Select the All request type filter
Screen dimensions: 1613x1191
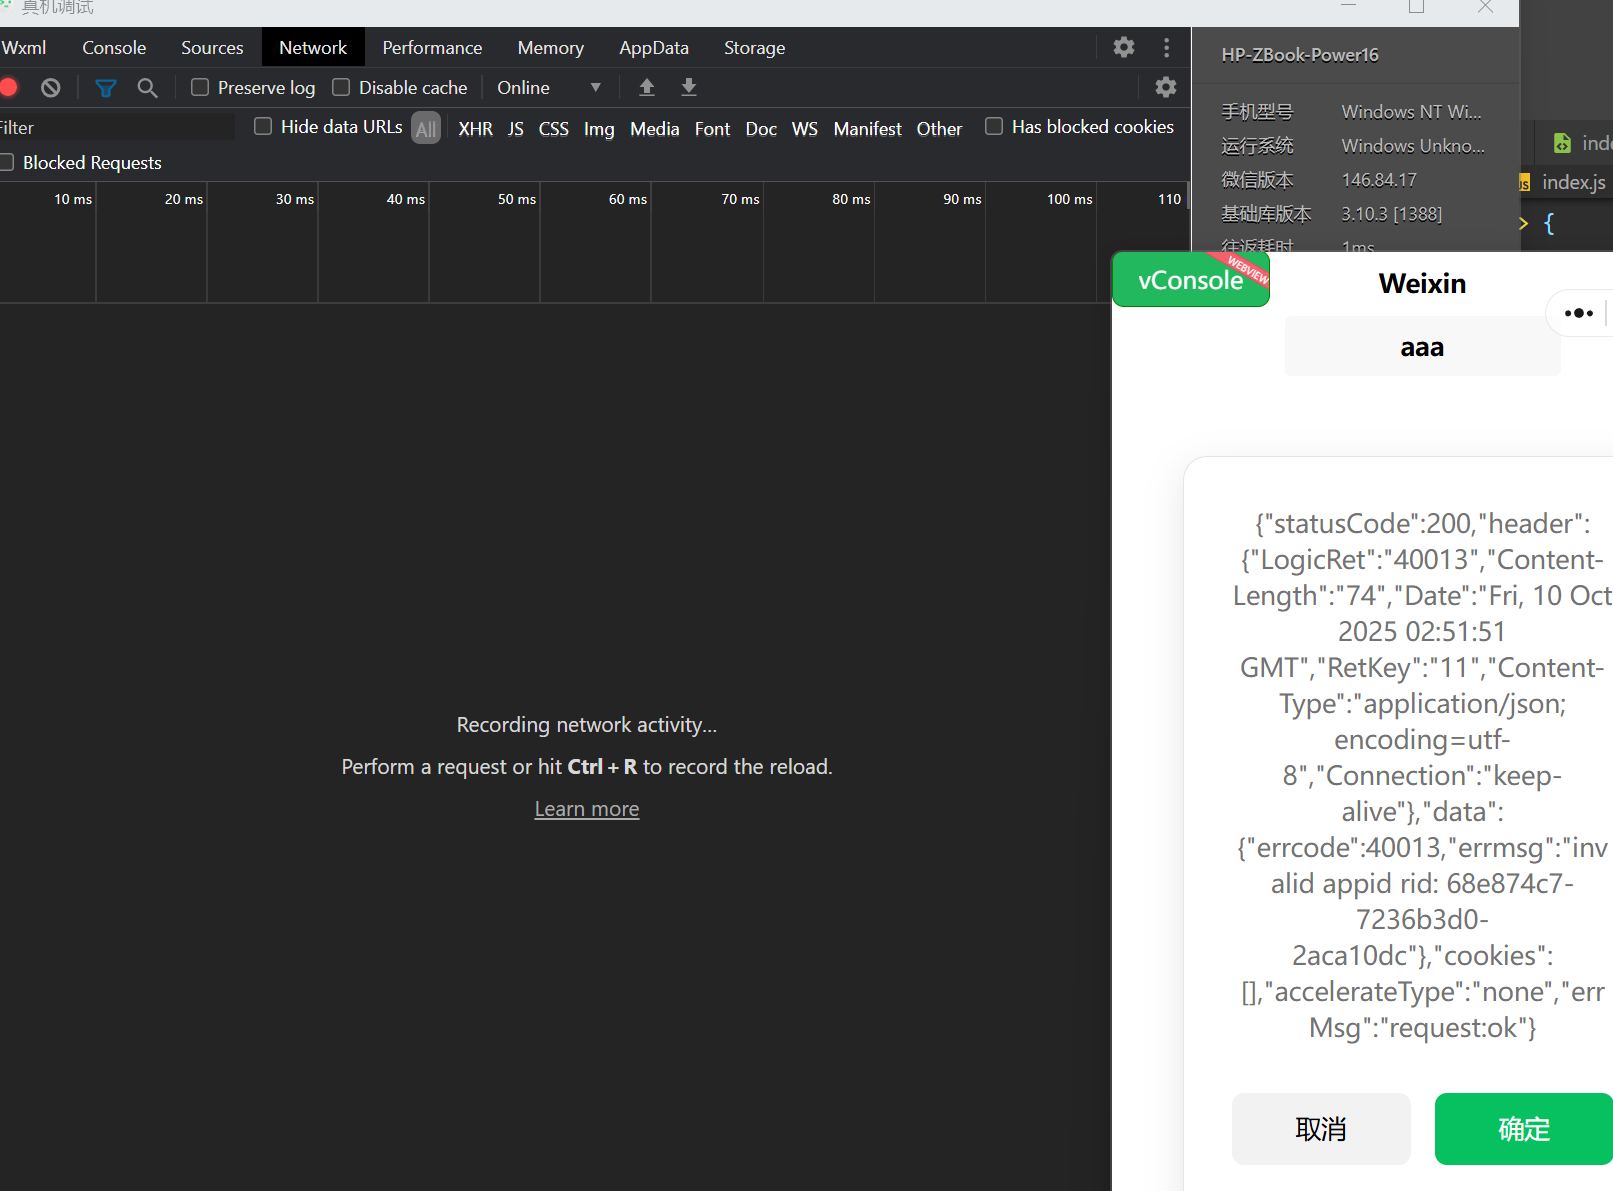(426, 128)
